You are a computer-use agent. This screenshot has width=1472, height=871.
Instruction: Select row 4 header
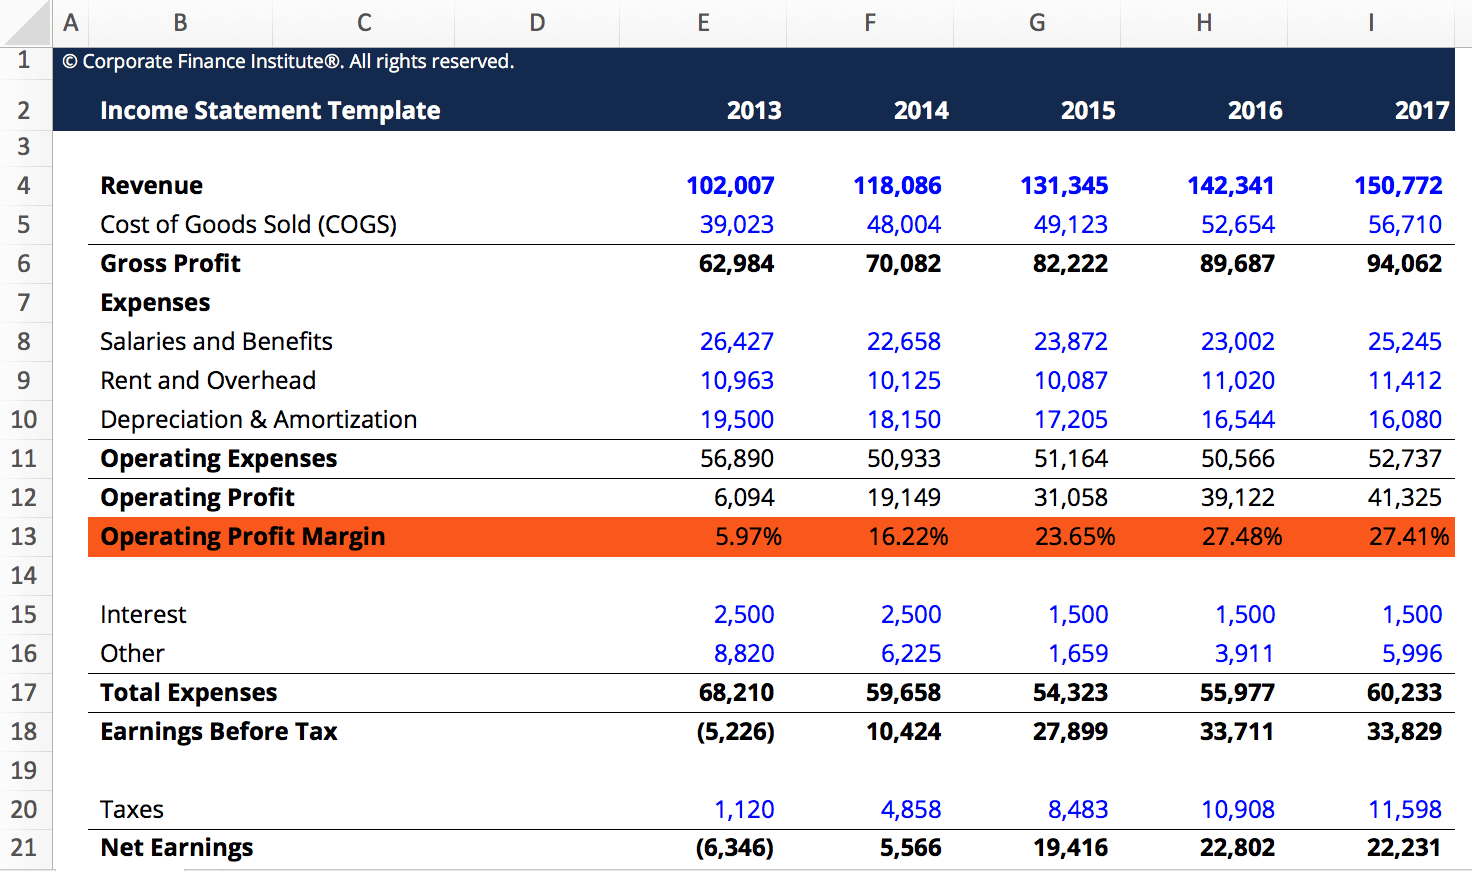(x=26, y=185)
